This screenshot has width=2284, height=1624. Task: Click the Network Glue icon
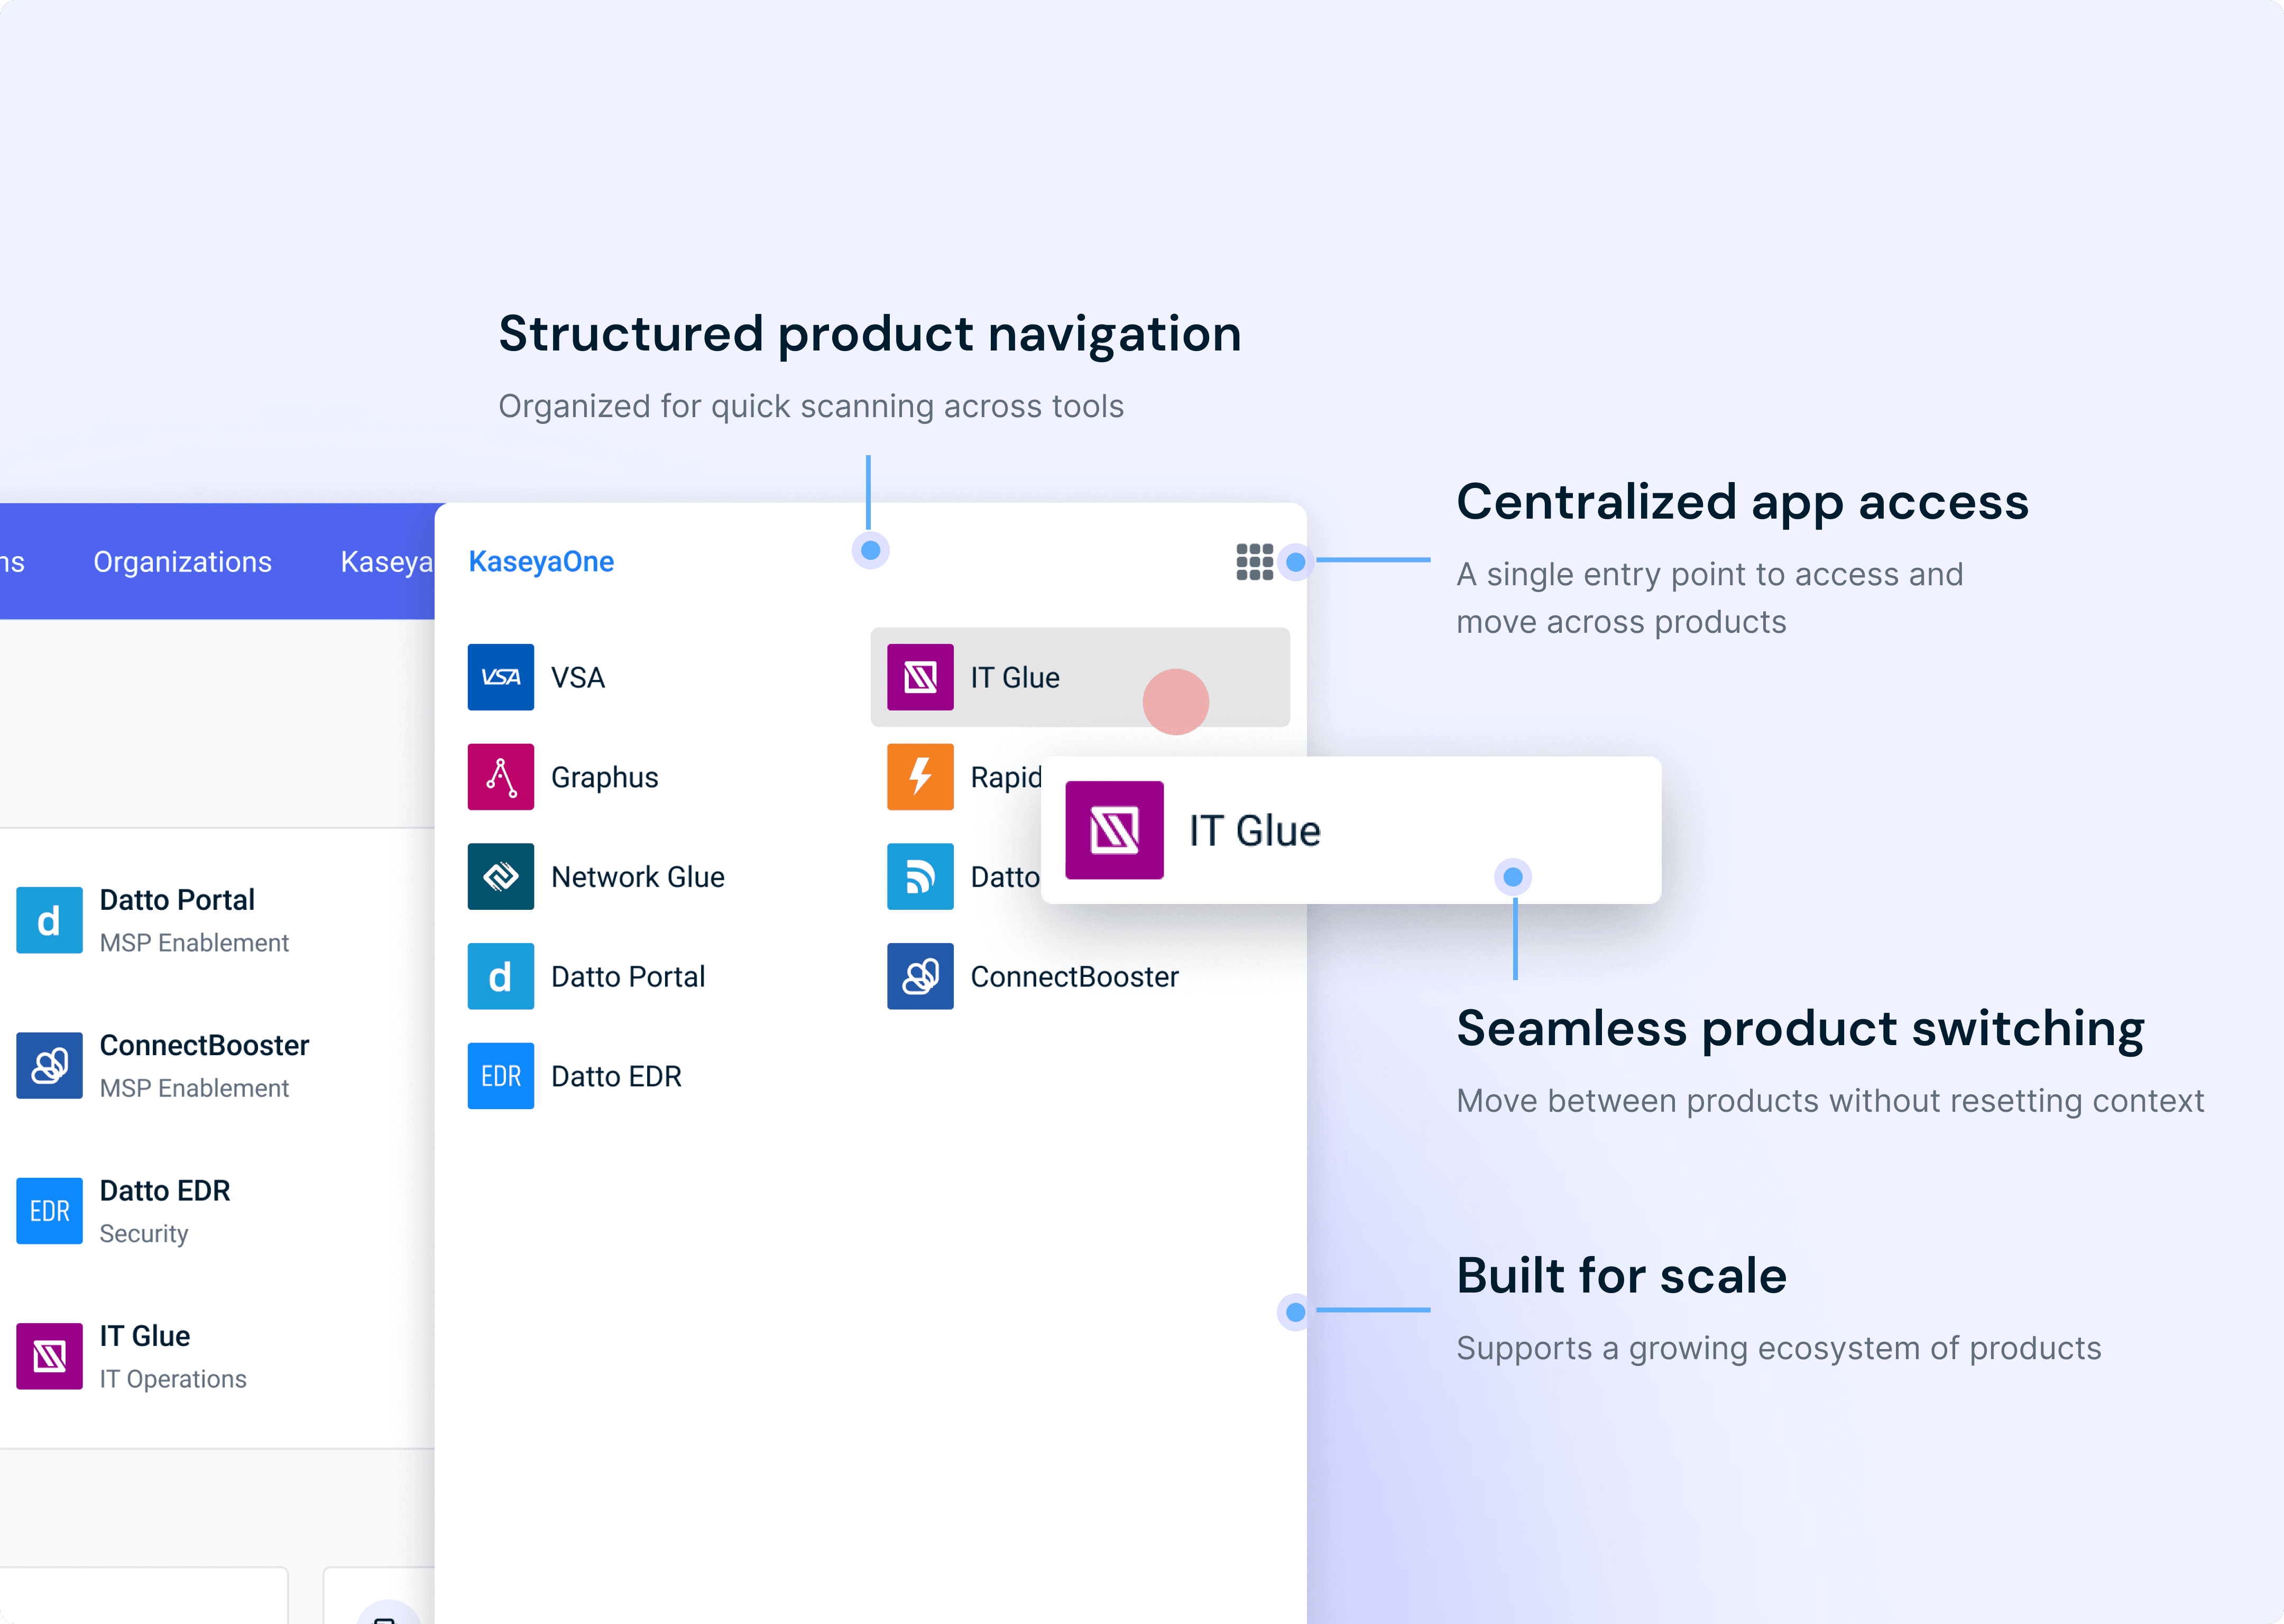tap(500, 877)
